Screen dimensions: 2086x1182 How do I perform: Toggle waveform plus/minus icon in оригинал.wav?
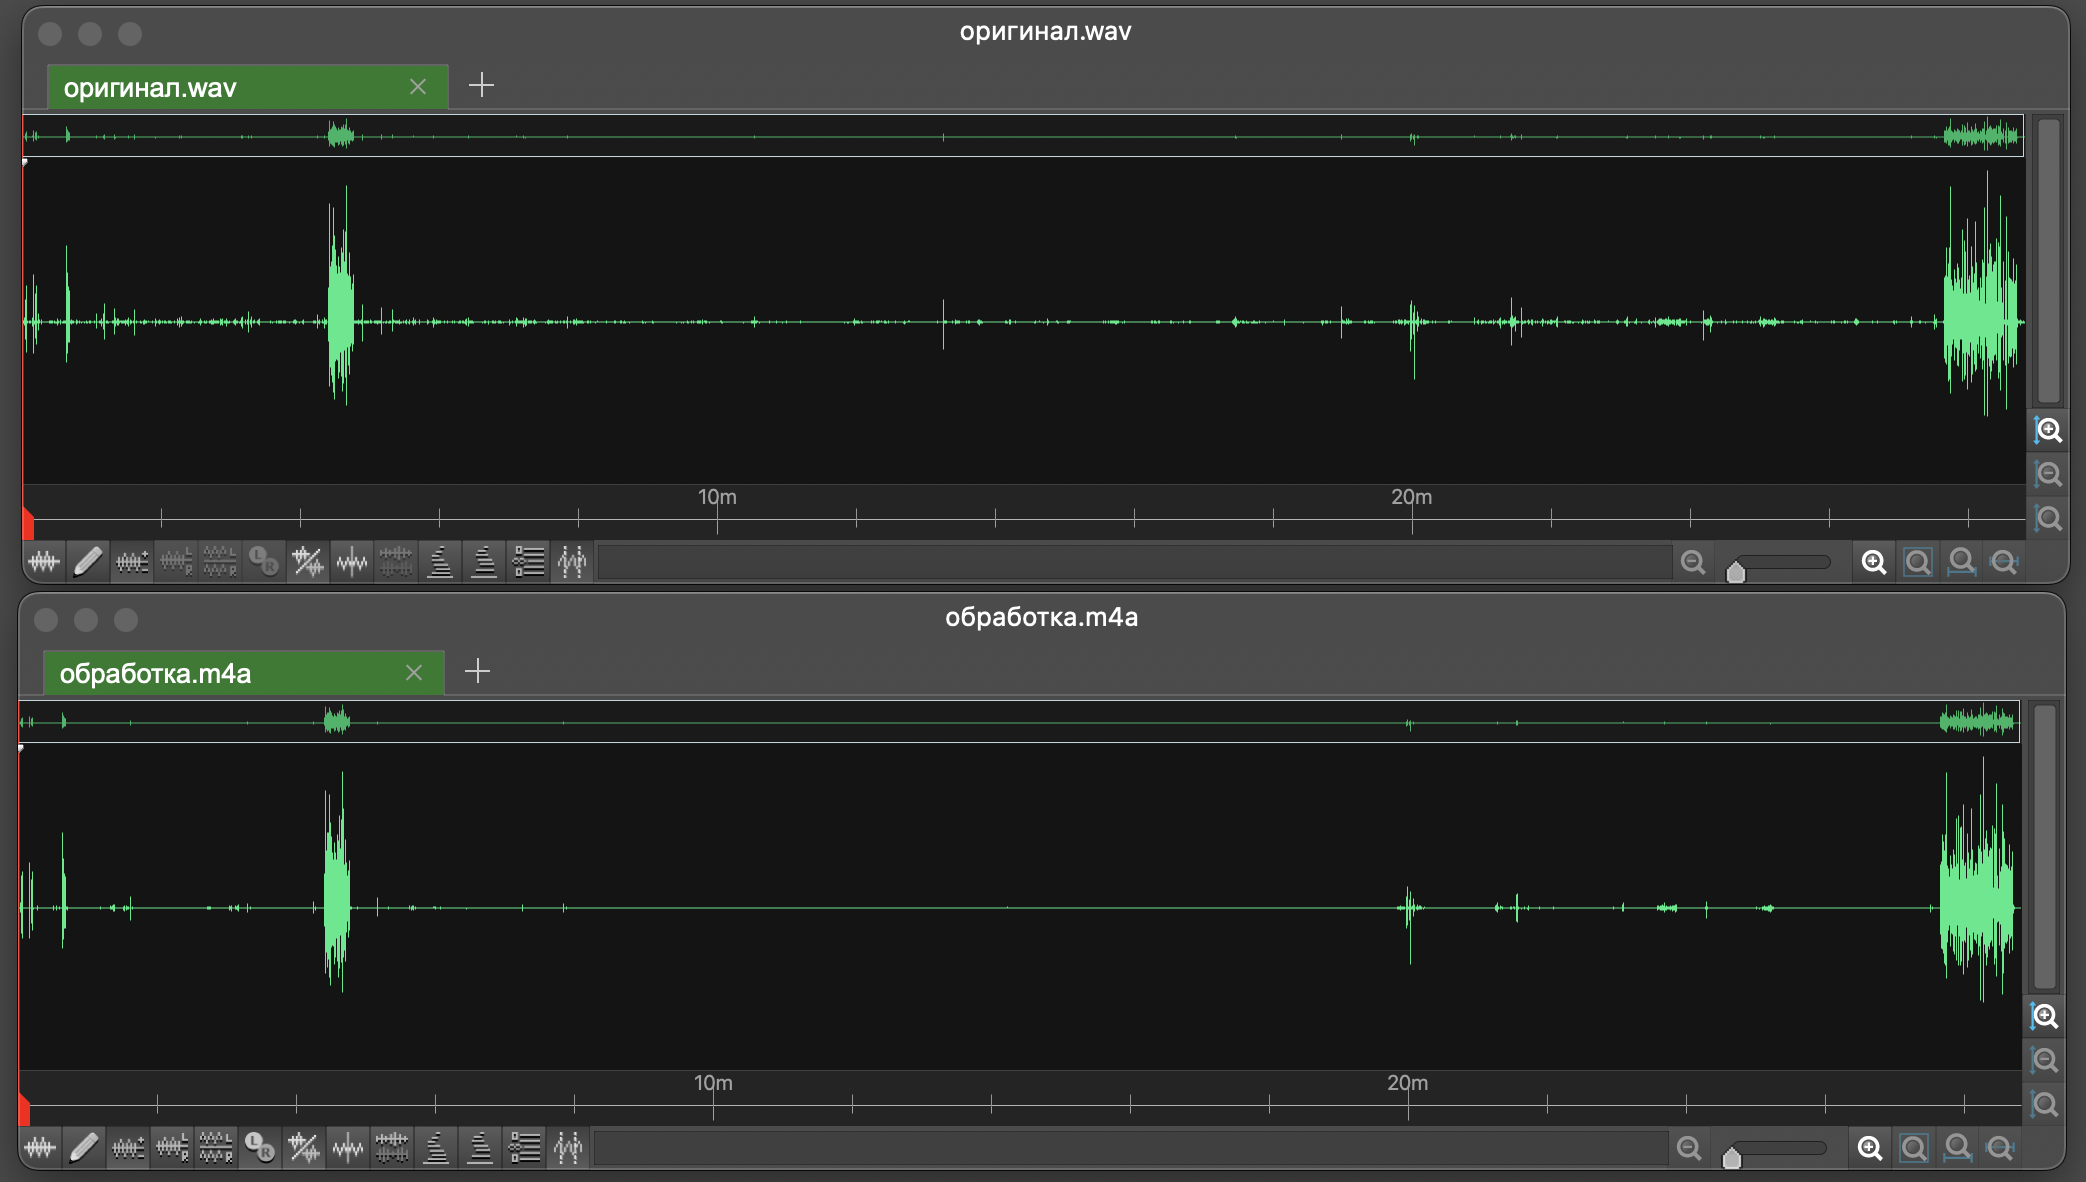(132, 562)
